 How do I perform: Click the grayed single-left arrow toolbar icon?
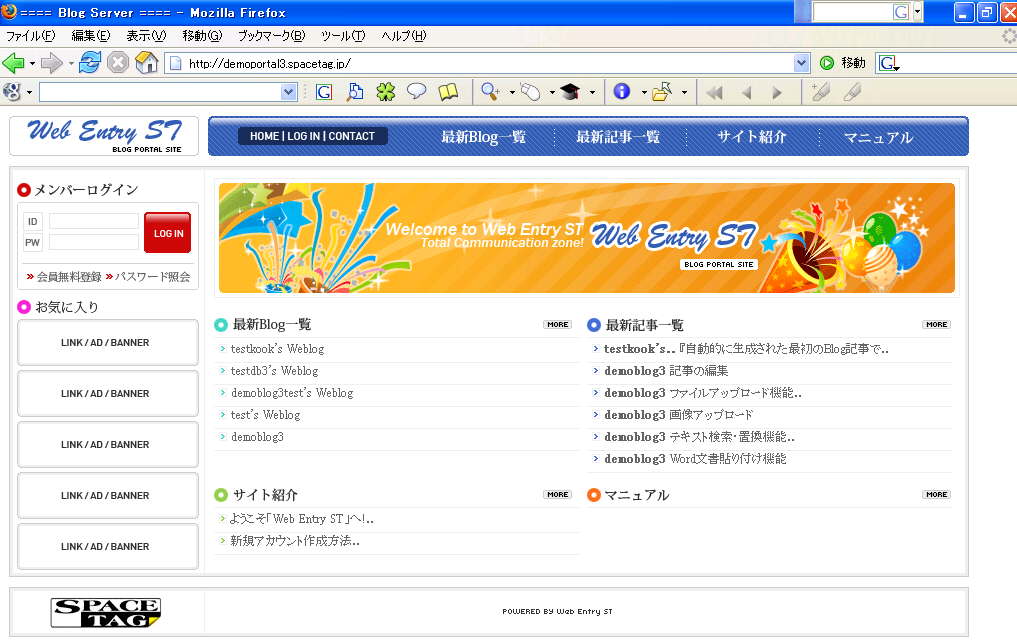[x=747, y=93]
